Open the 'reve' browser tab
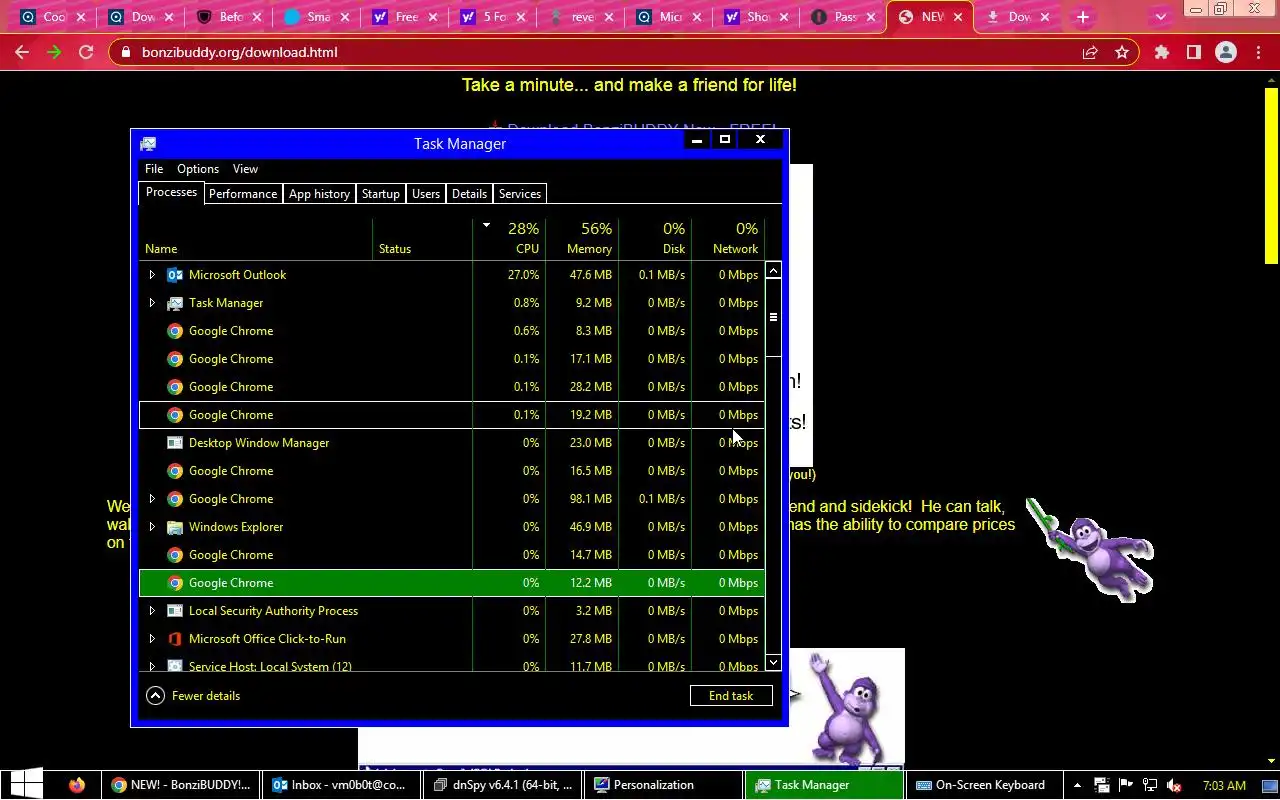This screenshot has width=1280, height=800. pyautogui.click(x=583, y=17)
